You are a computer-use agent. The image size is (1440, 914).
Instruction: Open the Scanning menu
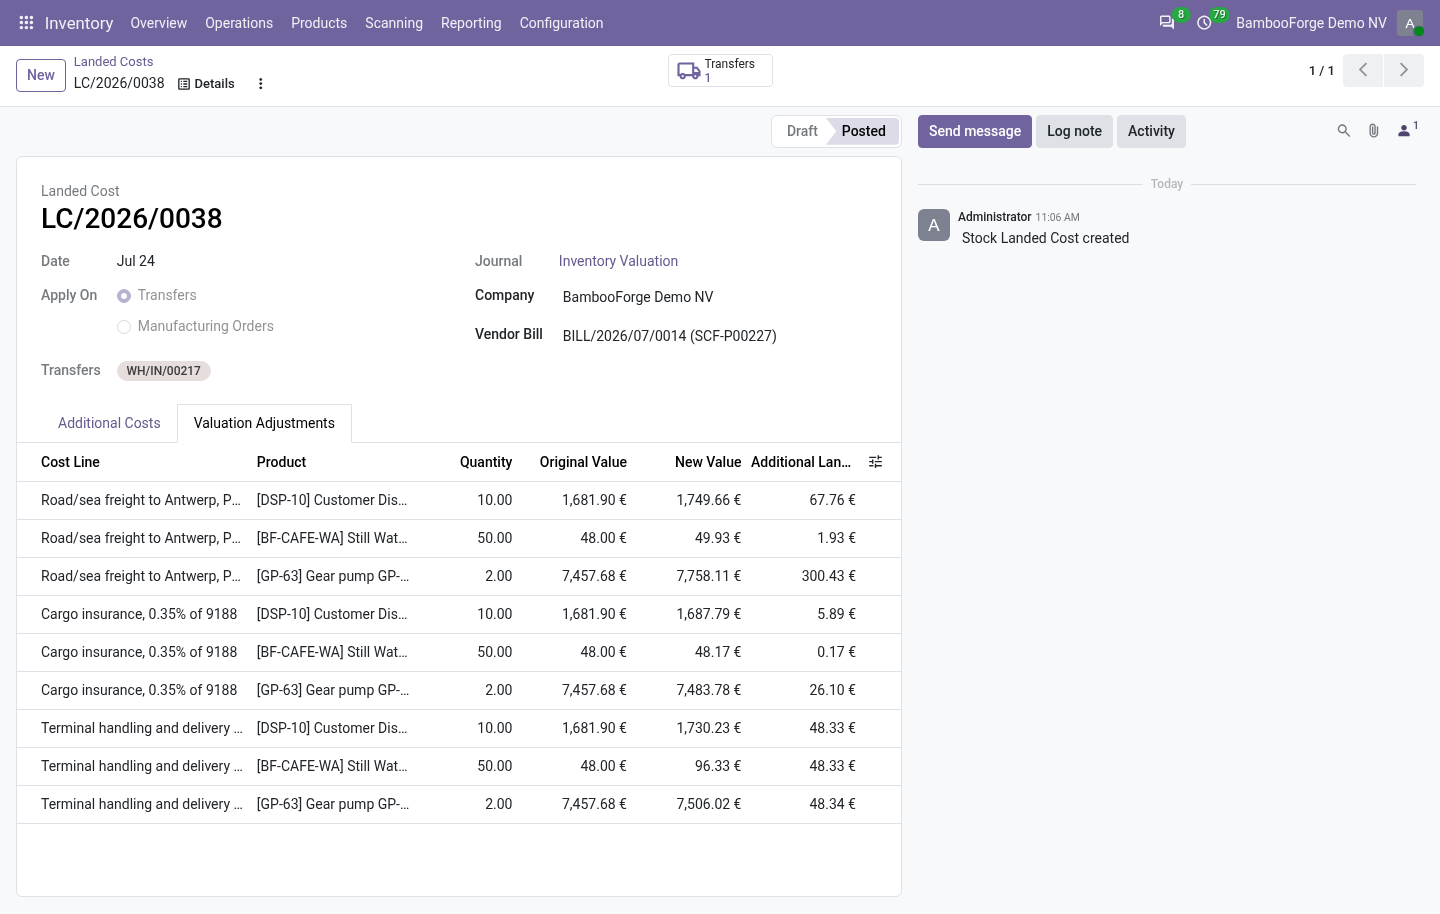point(394,23)
